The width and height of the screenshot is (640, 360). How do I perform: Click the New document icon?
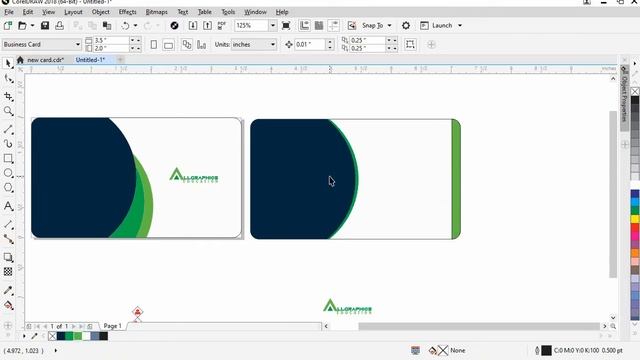[8, 25]
